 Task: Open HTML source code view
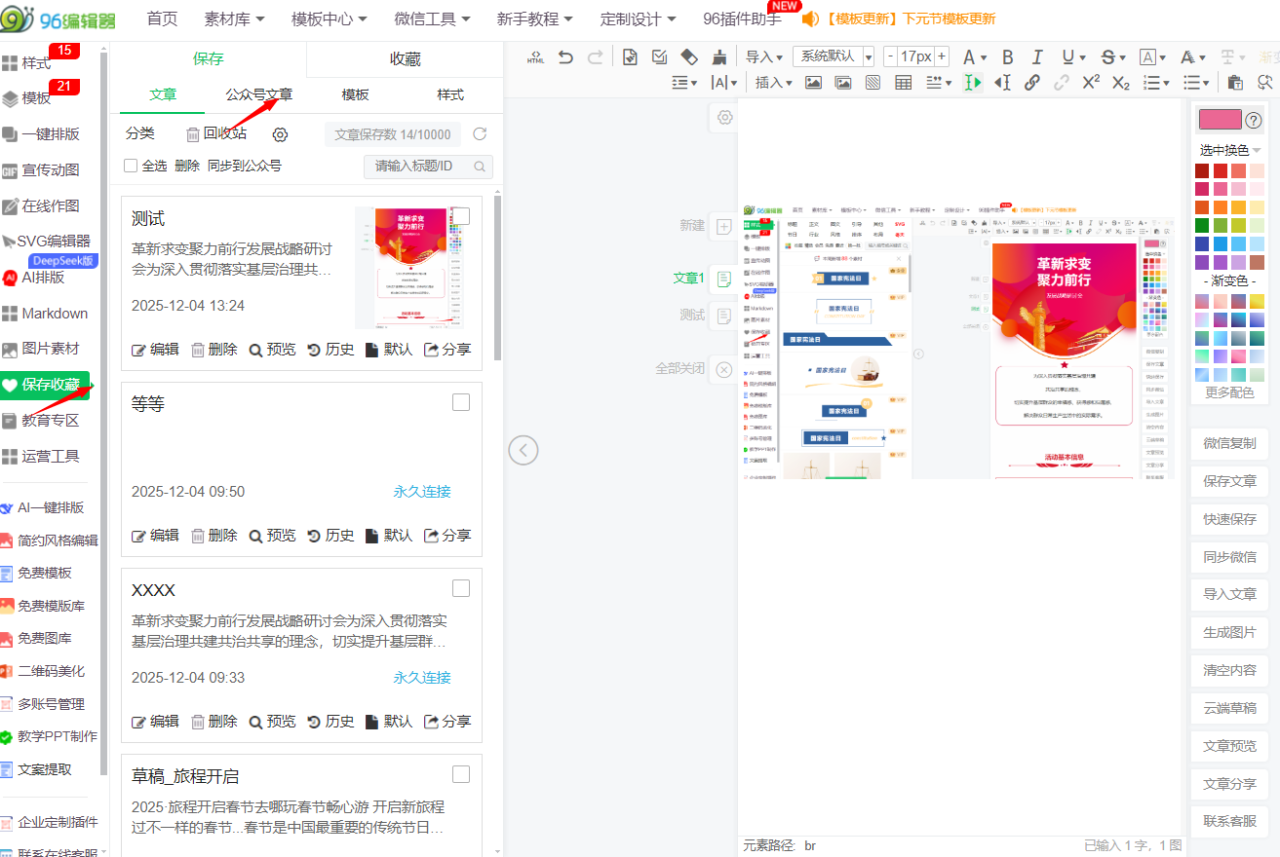[x=536, y=57]
